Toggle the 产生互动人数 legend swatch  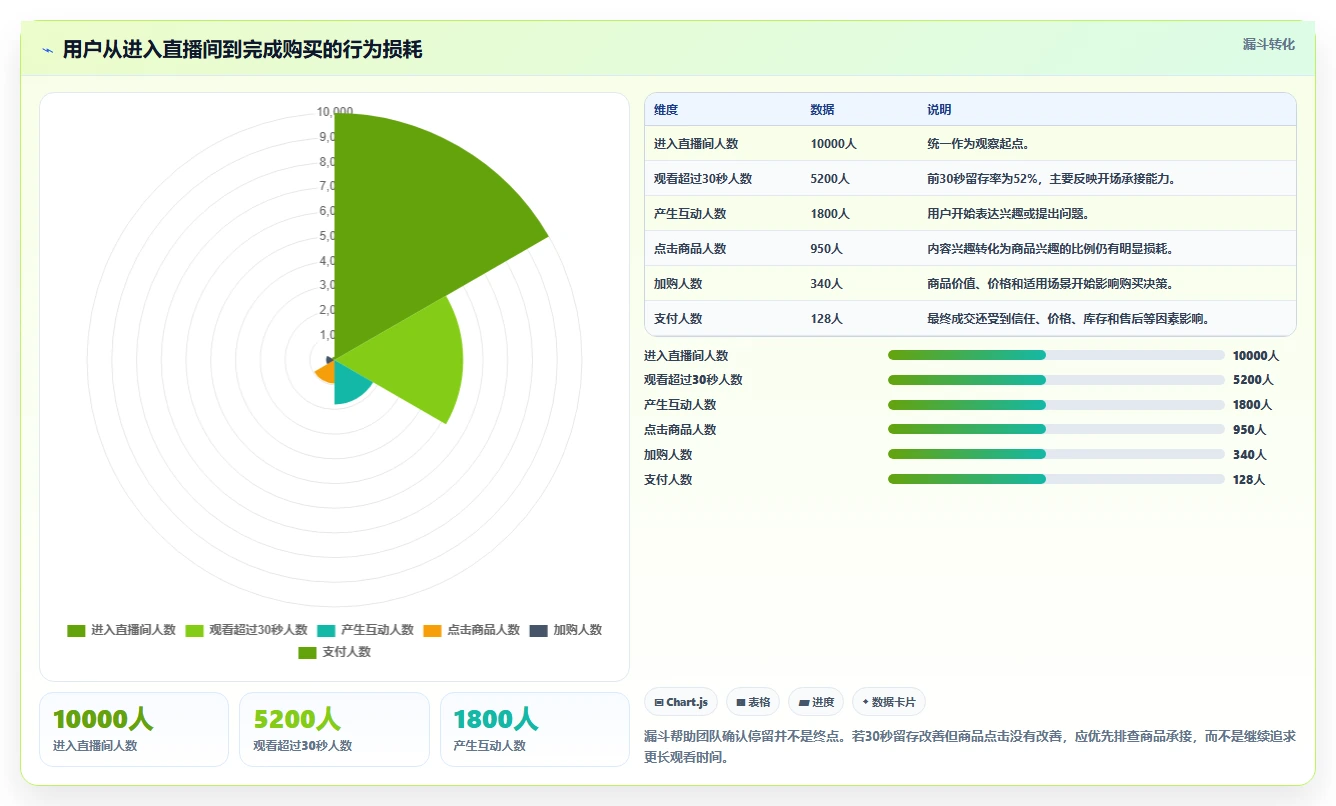pyautogui.click(x=326, y=630)
